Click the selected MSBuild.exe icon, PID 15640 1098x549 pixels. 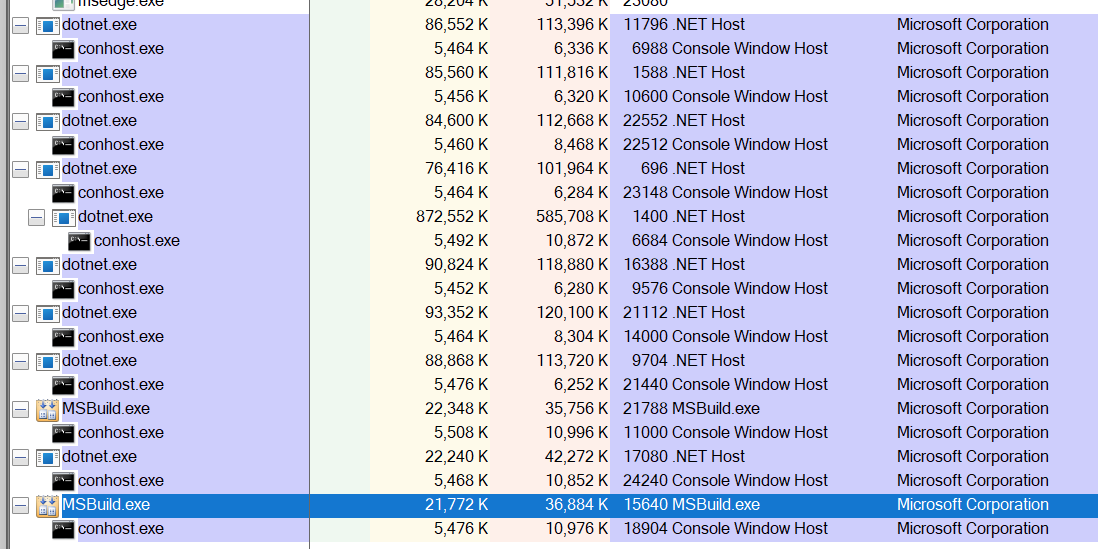click(48, 505)
